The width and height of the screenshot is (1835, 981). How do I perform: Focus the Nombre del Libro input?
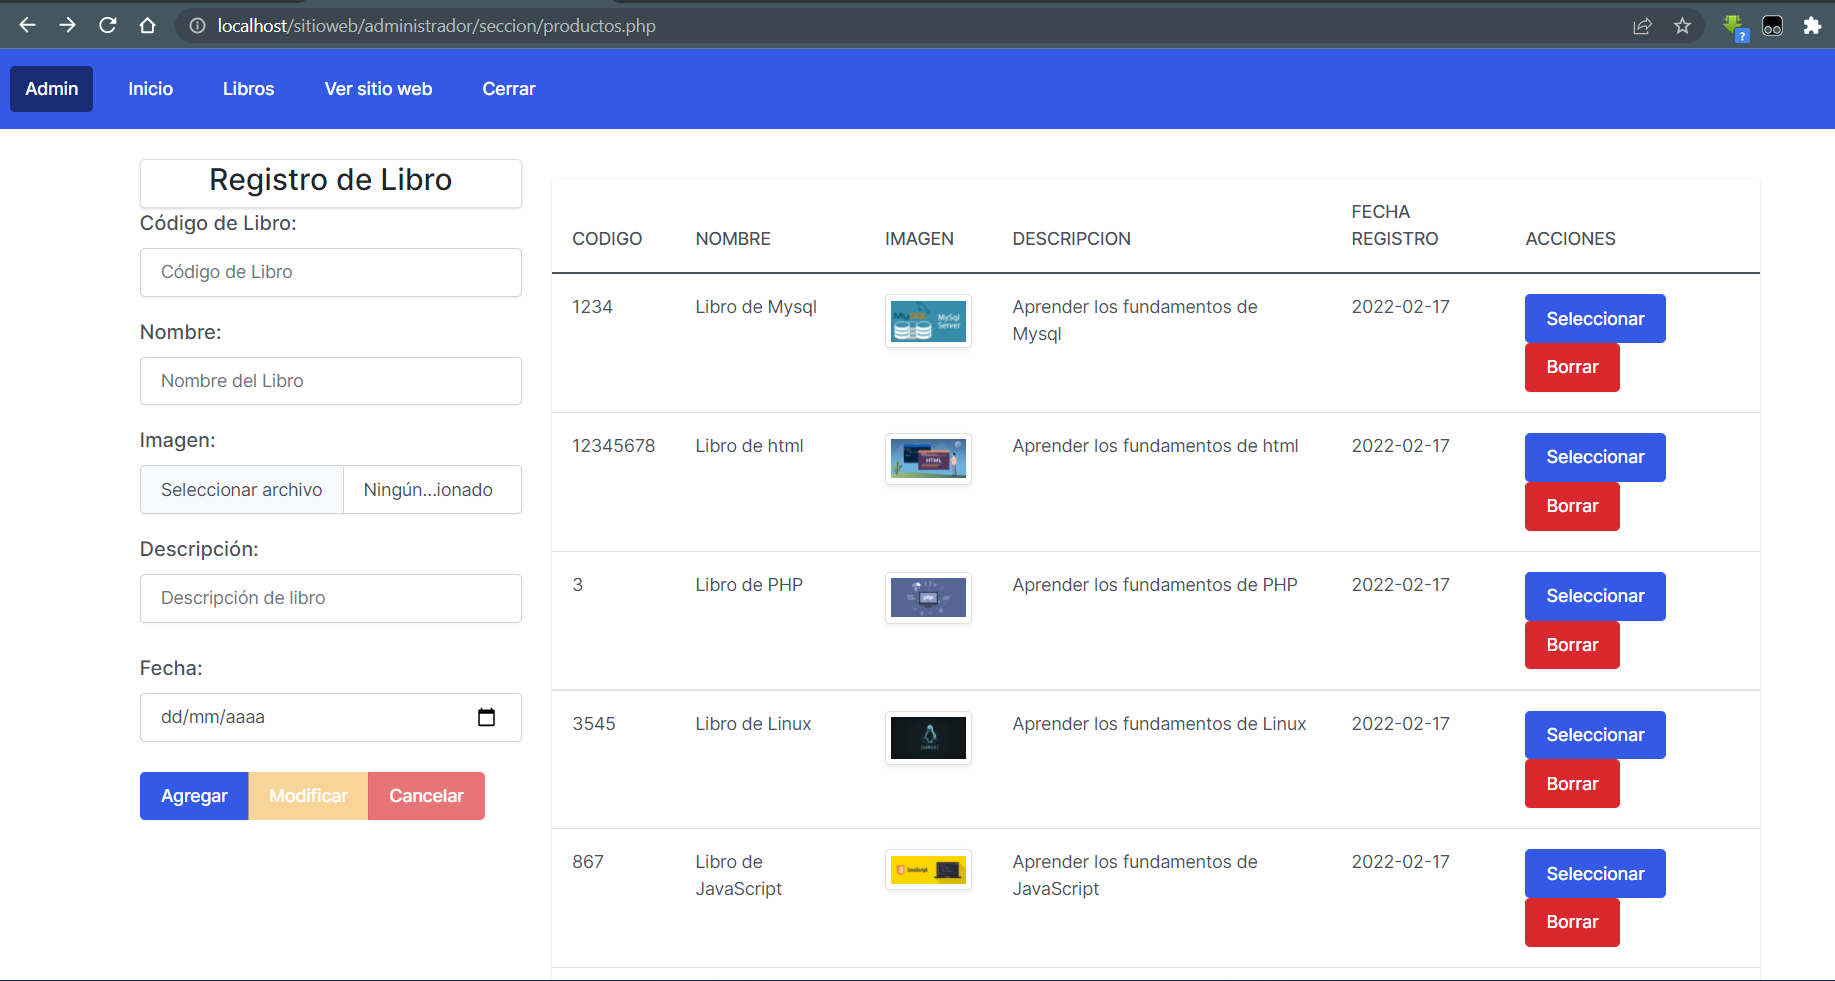pyautogui.click(x=331, y=381)
